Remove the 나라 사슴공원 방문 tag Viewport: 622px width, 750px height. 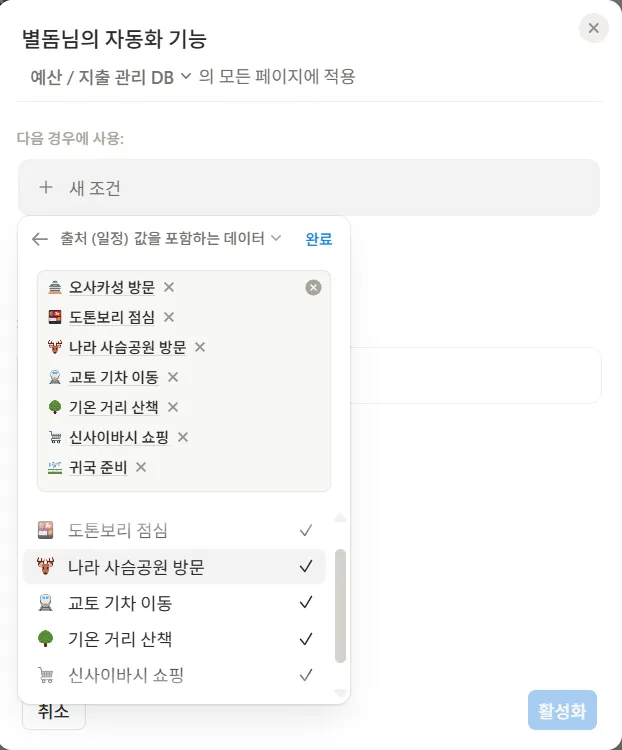[x=200, y=347]
